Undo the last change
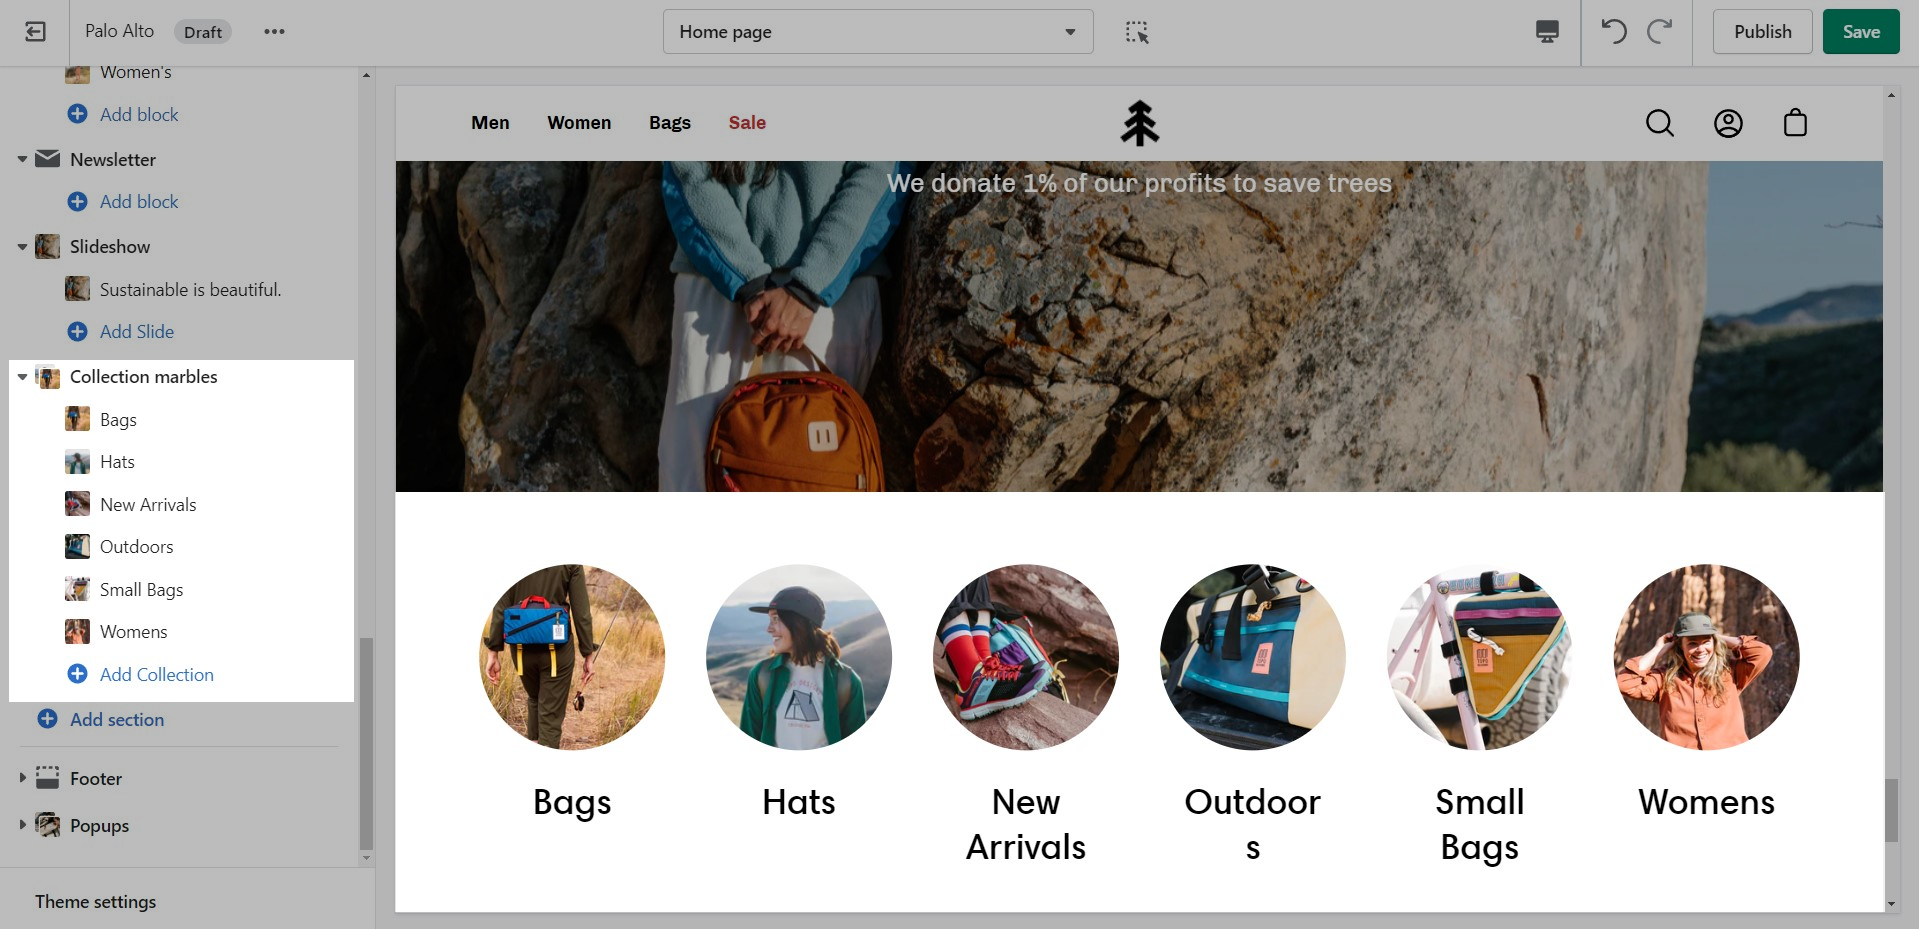 pyautogui.click(x=1614, y=32)
